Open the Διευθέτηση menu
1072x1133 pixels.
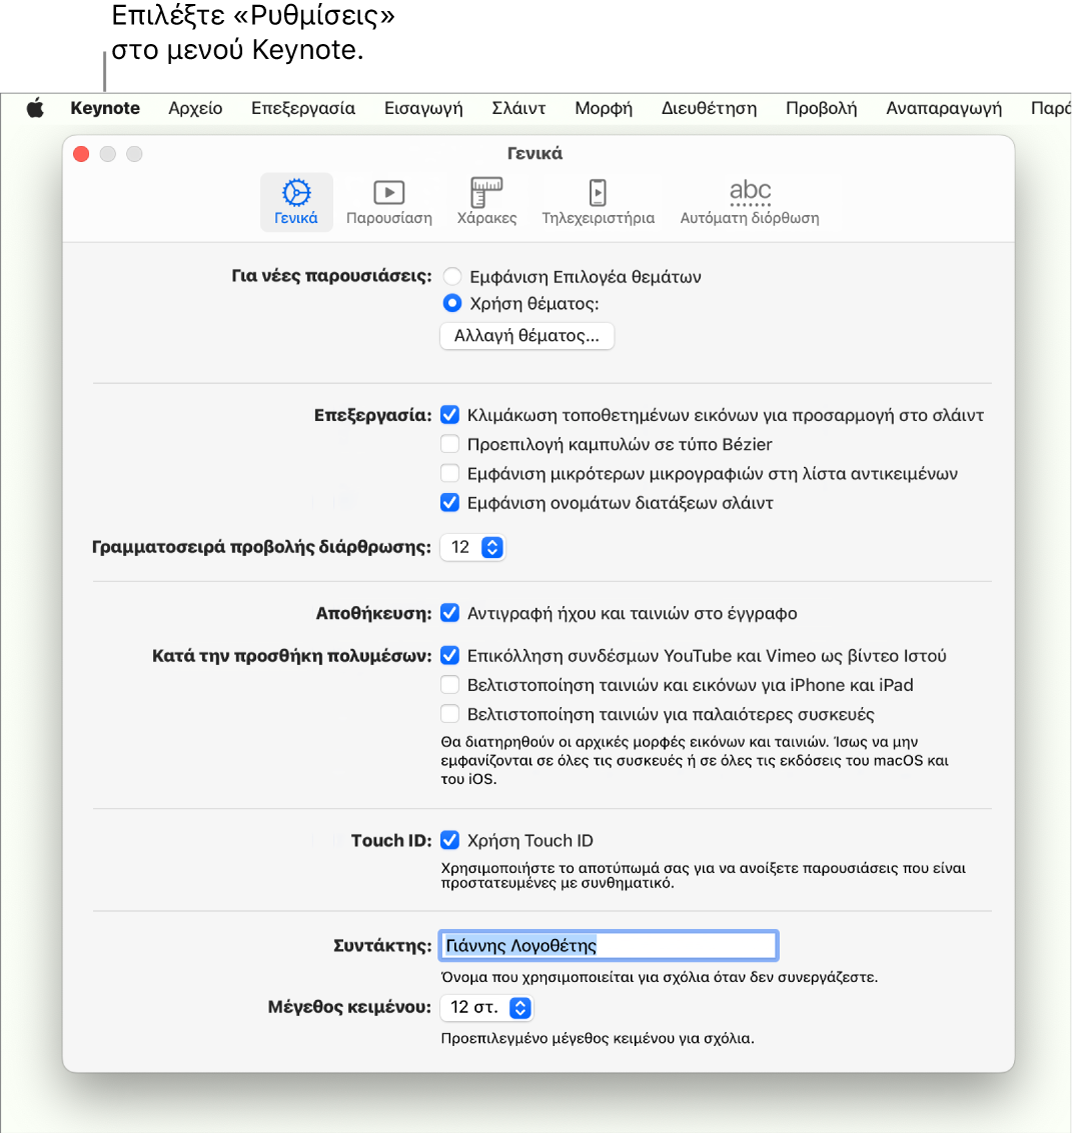[709, 108]
